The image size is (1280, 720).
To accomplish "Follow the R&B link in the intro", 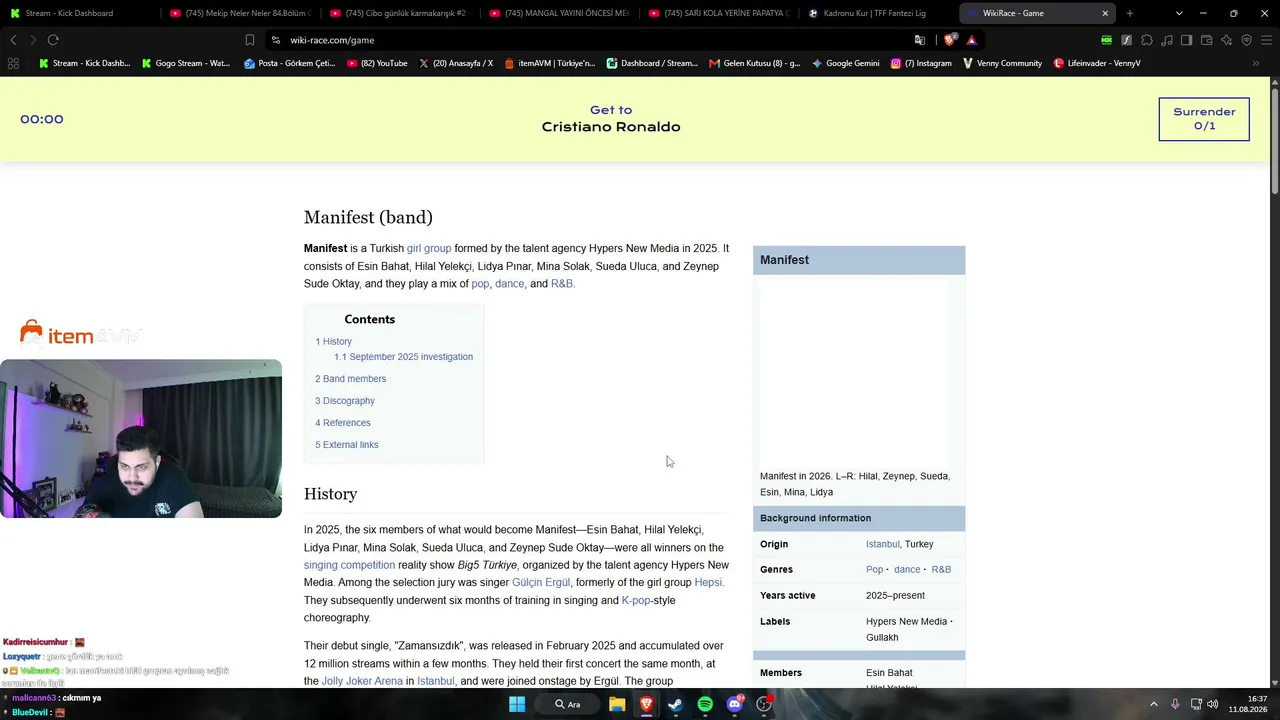I will click(562, 284).
